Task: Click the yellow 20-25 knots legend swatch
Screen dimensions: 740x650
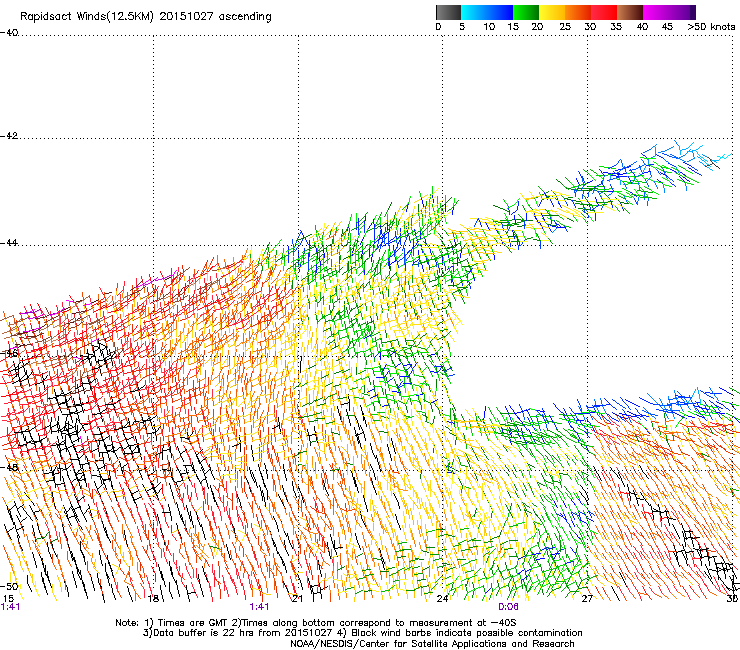Action: [x=552, y=12]
